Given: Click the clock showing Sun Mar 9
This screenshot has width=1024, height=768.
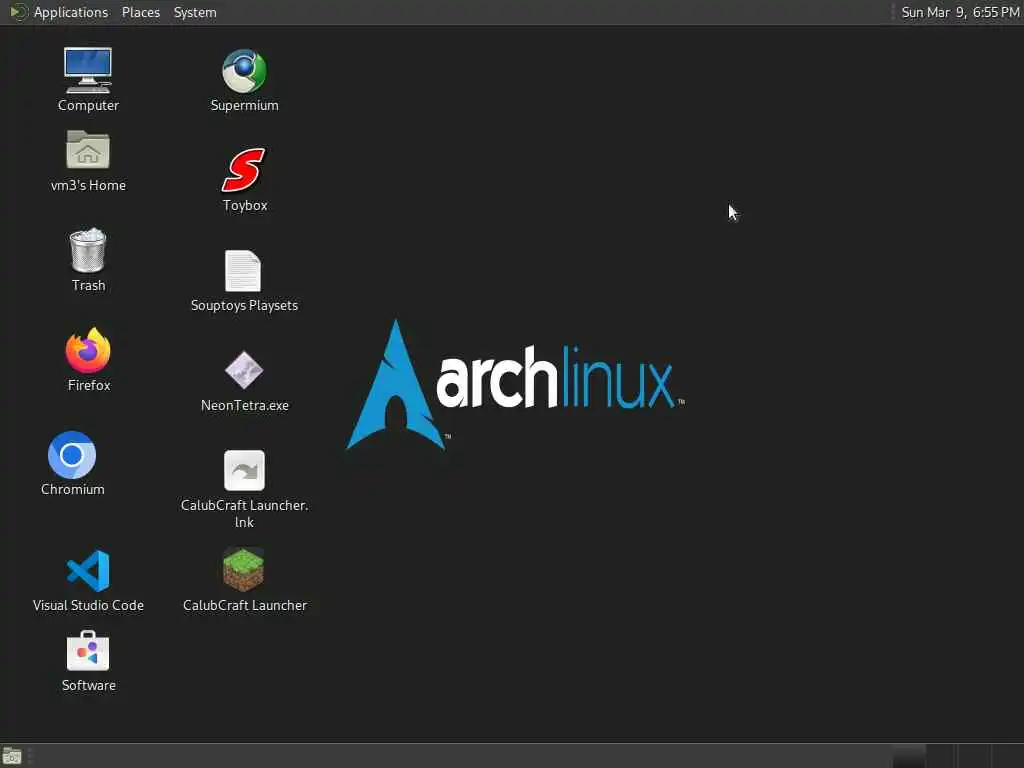Looking at the screenshot, I should point(960,12).
